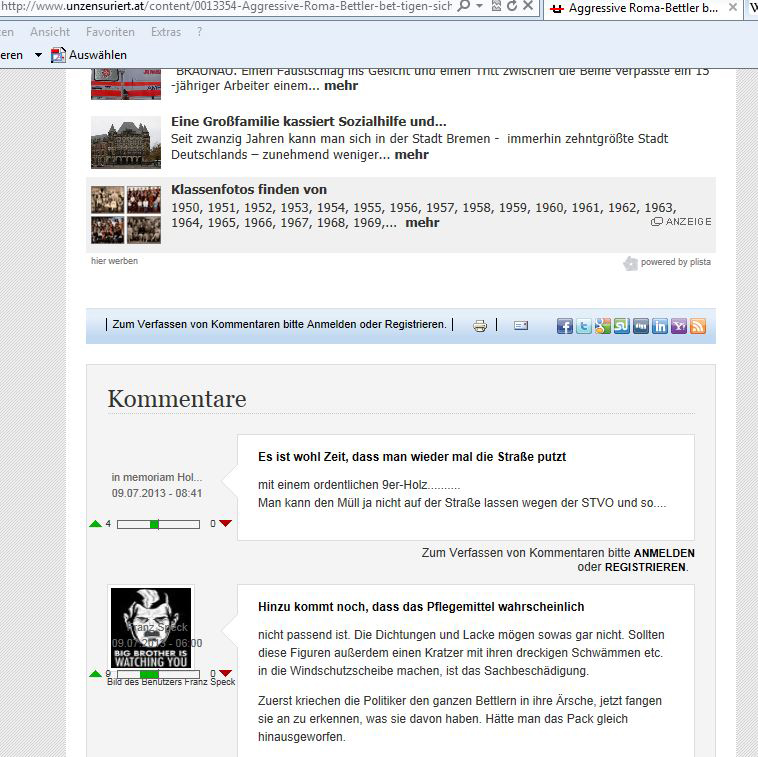Click first comment's vote rating bar
758x757 pixels.
pyautogui.click(x=159, y=524)
